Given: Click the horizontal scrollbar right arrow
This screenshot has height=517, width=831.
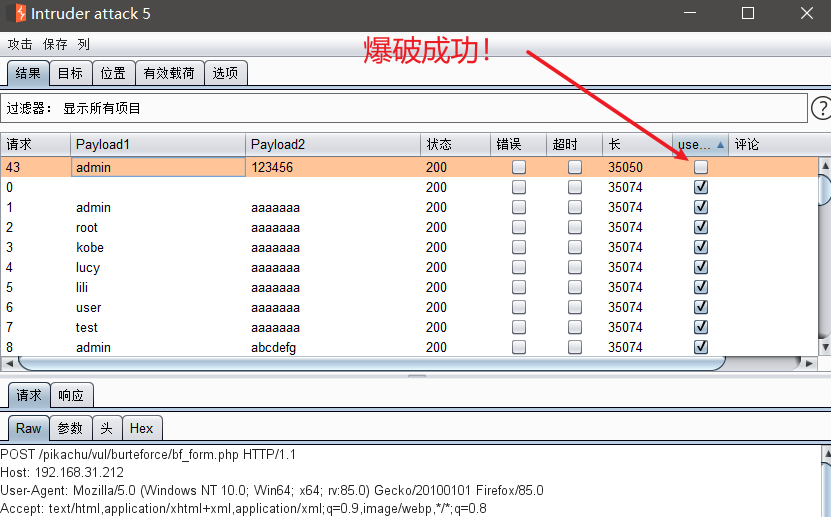Looking at the screenshot, I should coord(809,363).
